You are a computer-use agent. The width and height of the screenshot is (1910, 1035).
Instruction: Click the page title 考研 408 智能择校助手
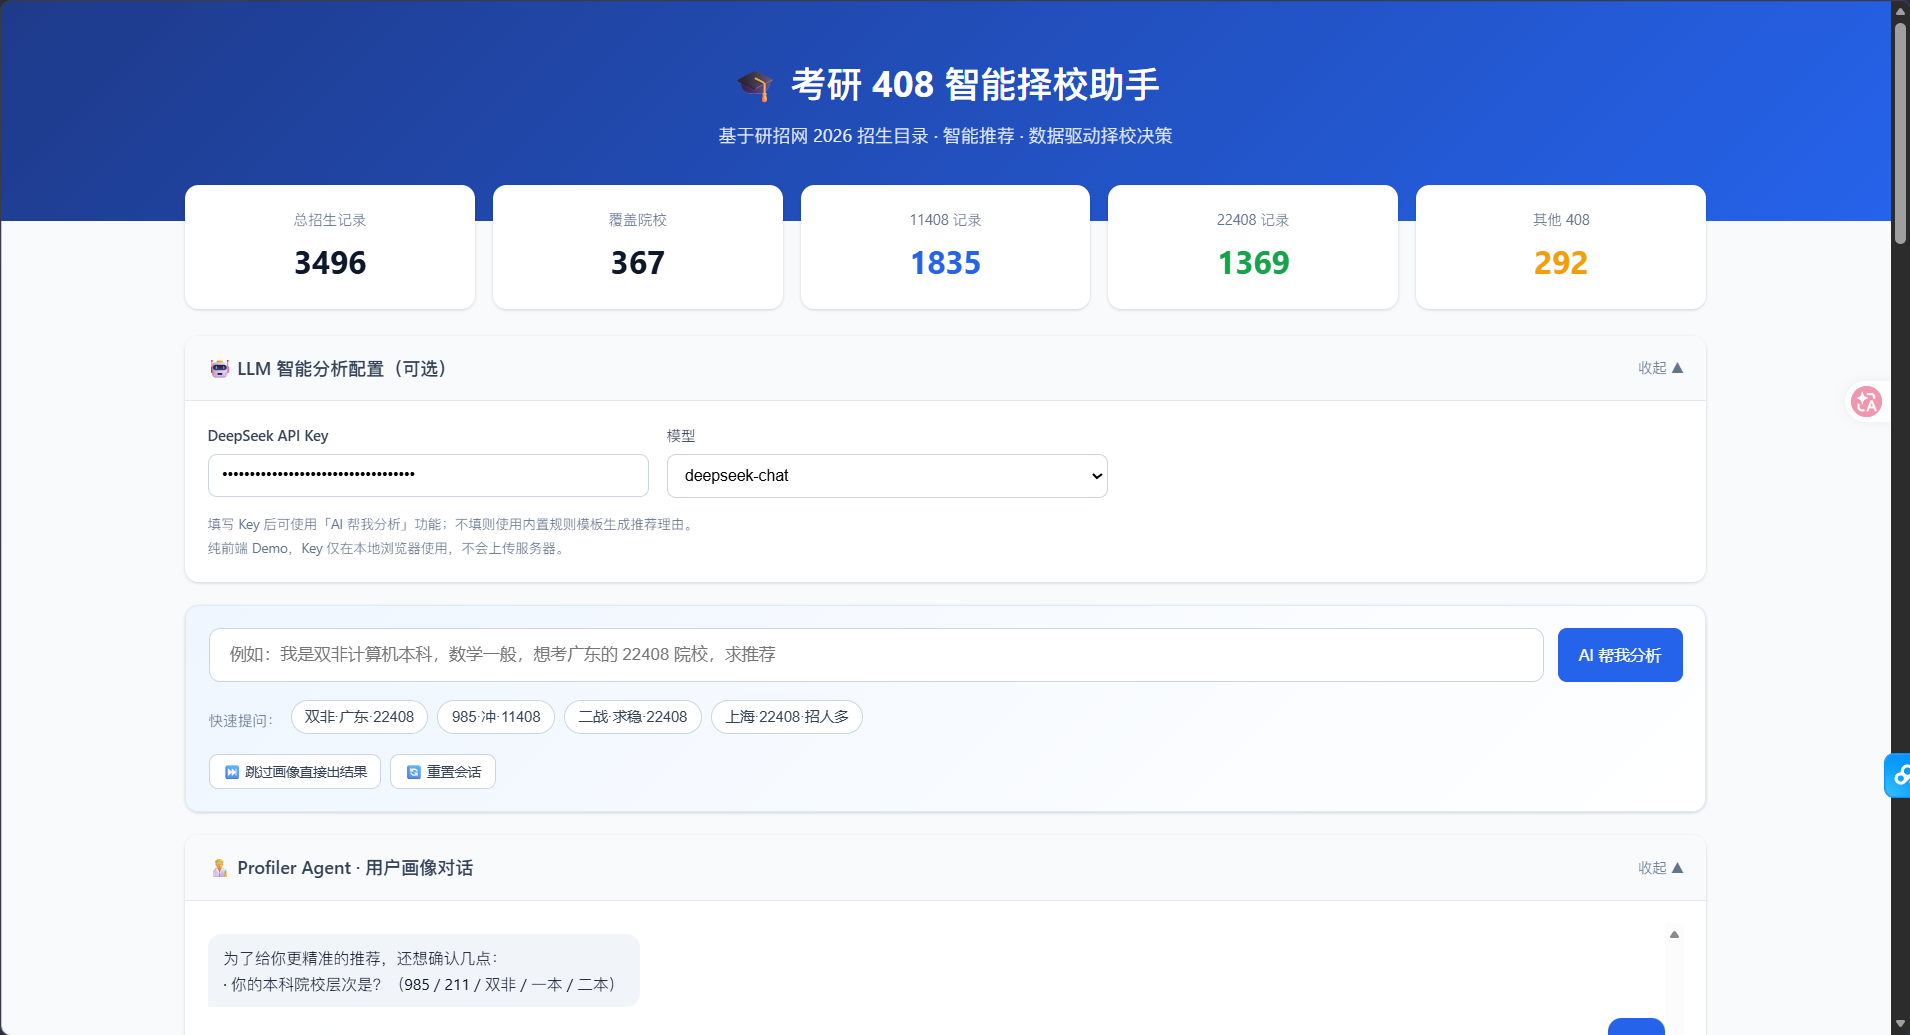click(x=975, y=85)
